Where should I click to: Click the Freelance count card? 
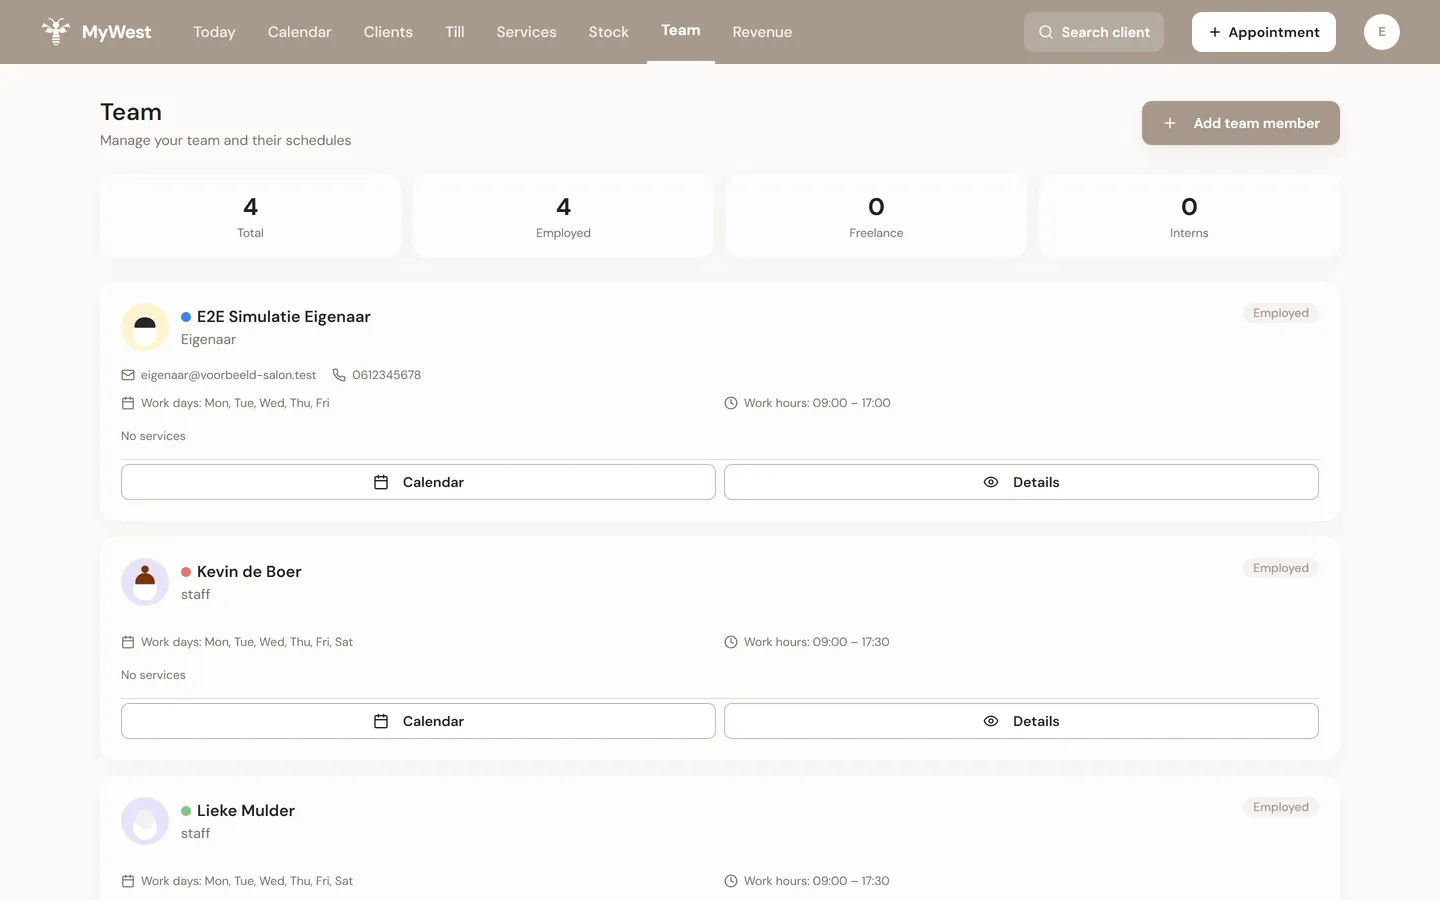tap(876, 216)
